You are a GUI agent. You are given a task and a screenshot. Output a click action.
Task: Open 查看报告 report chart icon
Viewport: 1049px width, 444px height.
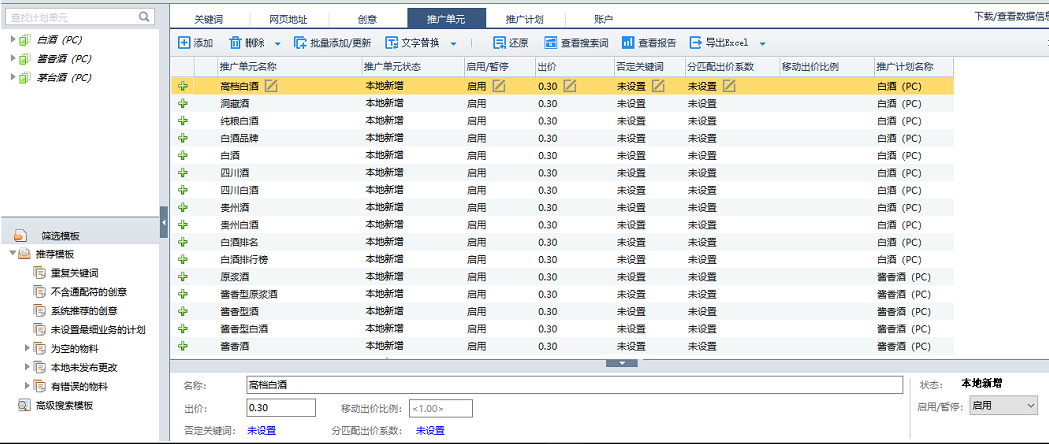tap(628, 43)
